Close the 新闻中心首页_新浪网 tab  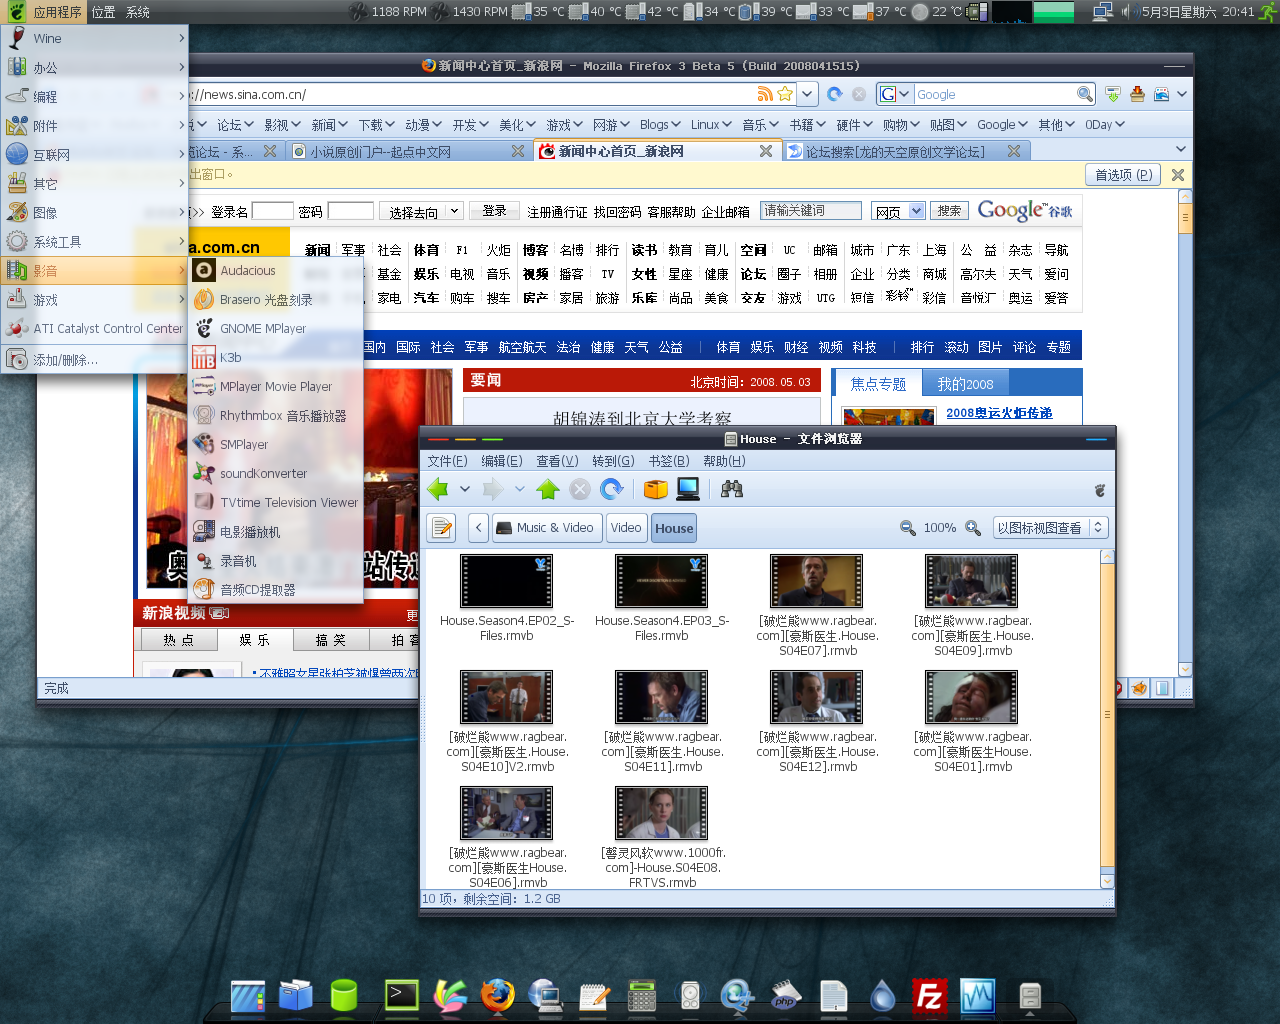[765, 151]
